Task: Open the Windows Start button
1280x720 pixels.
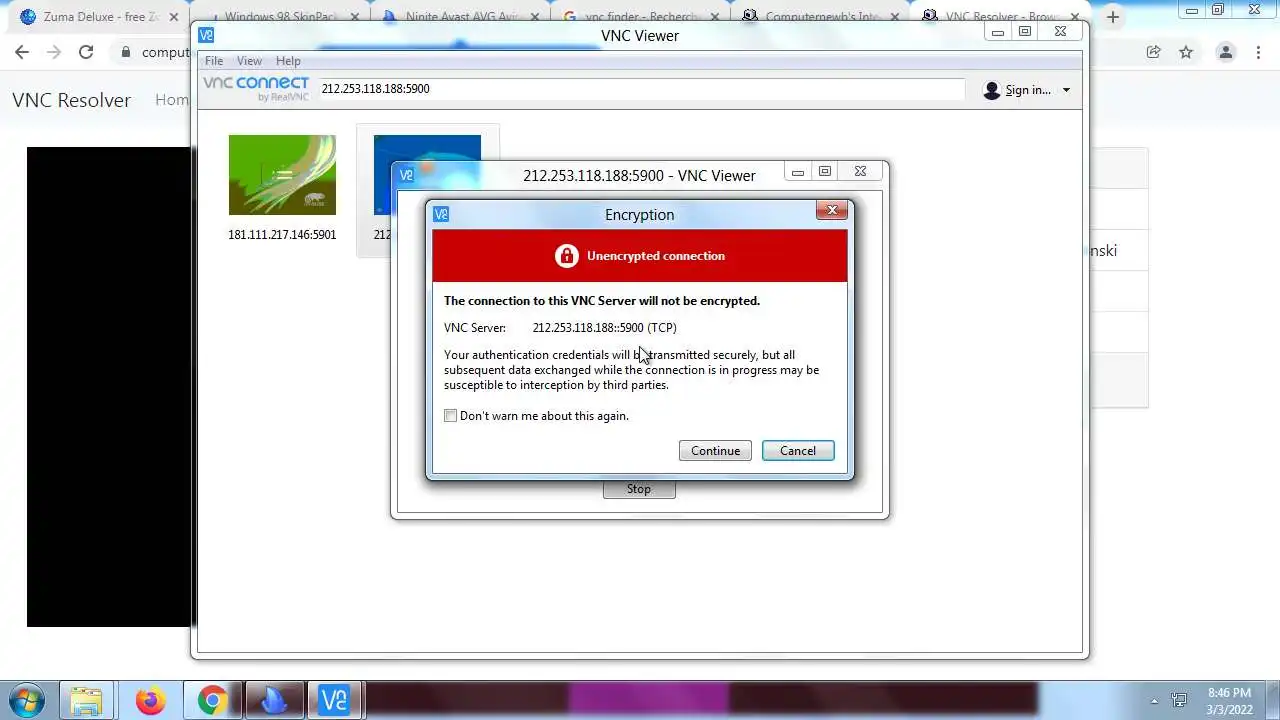Action: [x=25, y=700]
